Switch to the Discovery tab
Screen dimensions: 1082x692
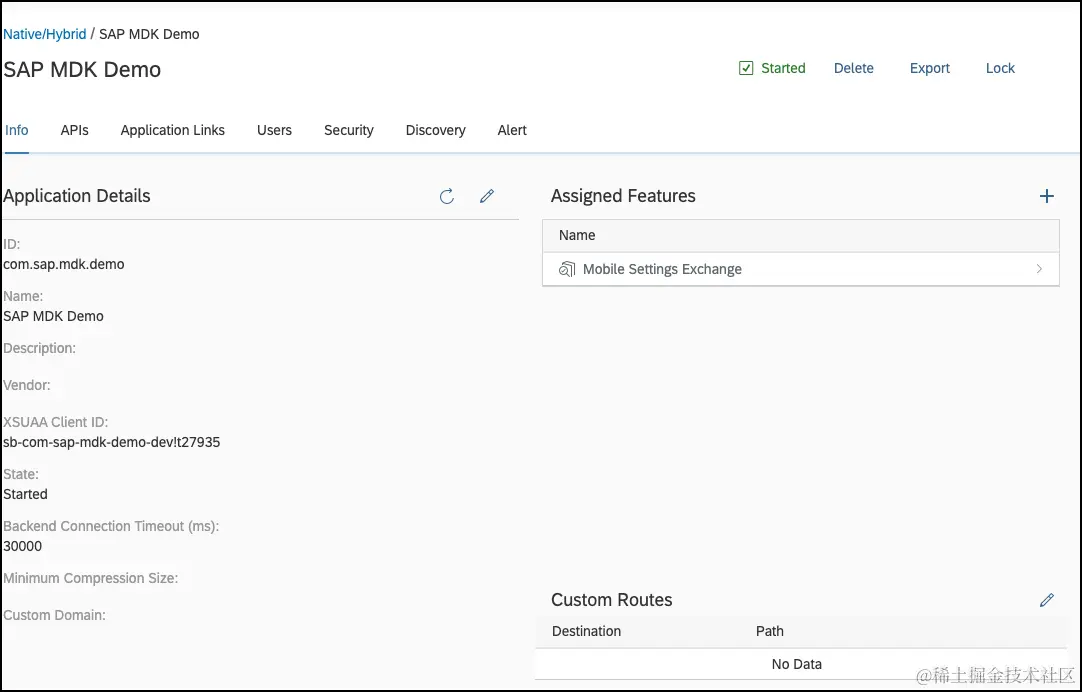(435, 130)
